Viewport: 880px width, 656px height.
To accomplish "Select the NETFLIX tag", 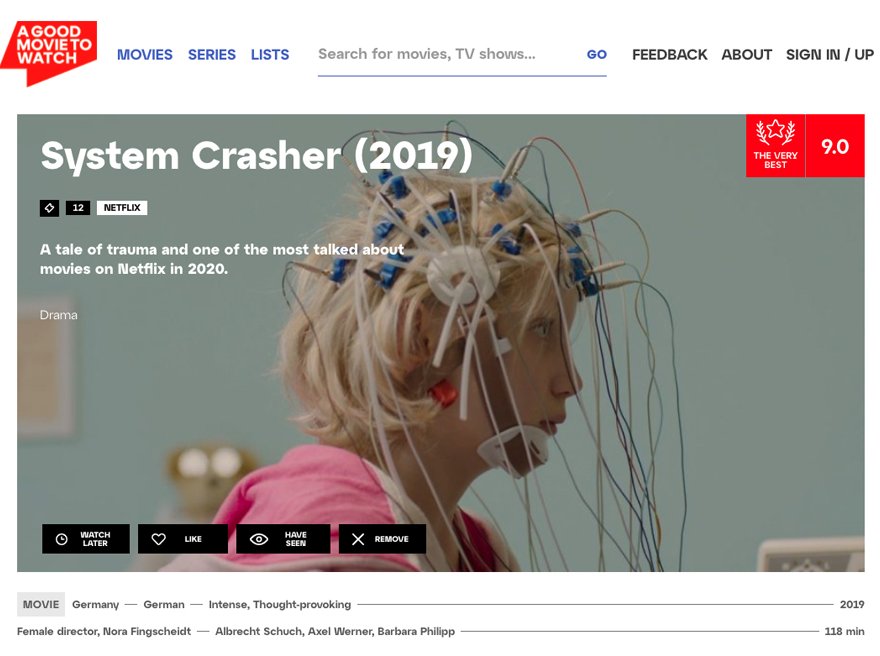I will point(122,208).
